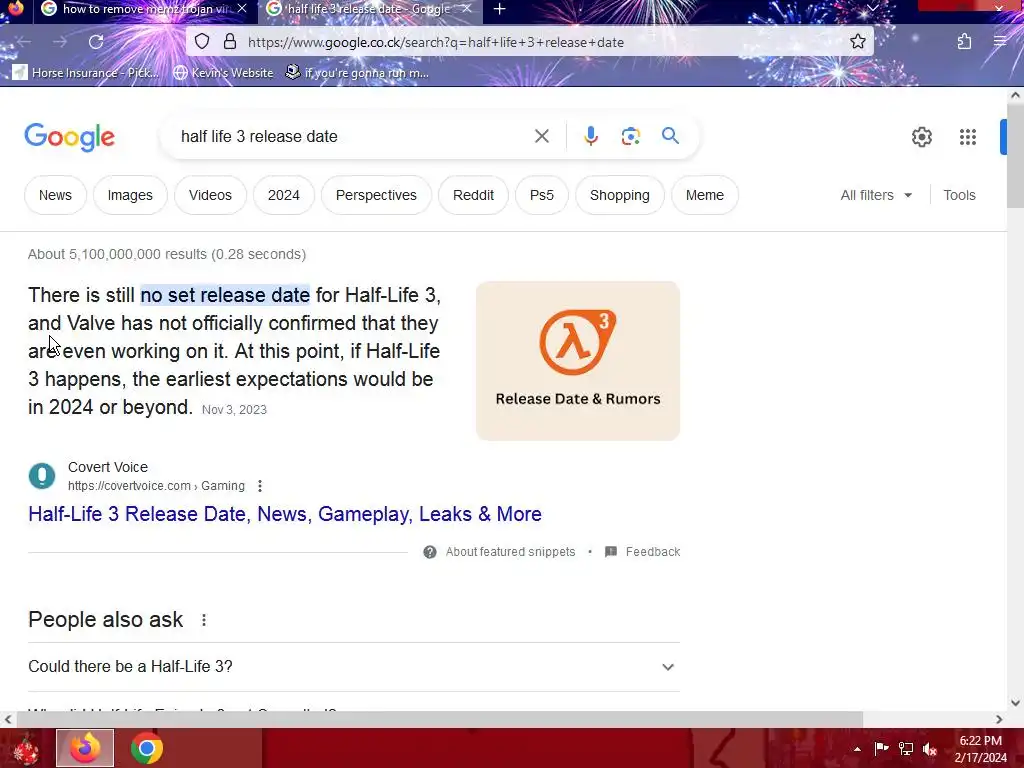
Task: Click the Firefox icon in the taskbar
Action: (x=85, y=748)
